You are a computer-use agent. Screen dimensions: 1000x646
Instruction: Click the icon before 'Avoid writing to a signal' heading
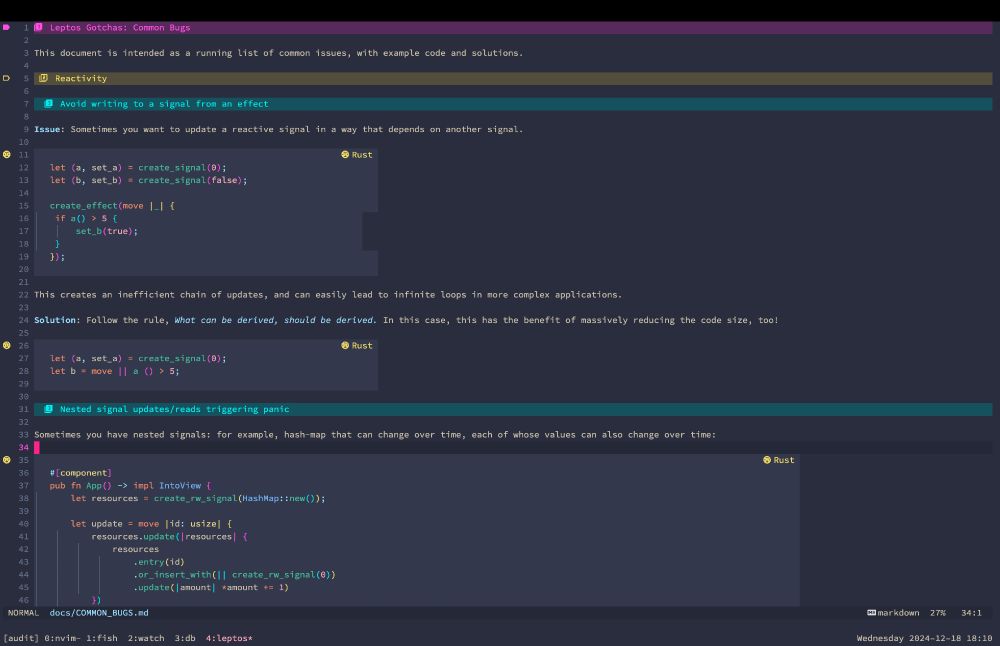(x=48, y=104)
